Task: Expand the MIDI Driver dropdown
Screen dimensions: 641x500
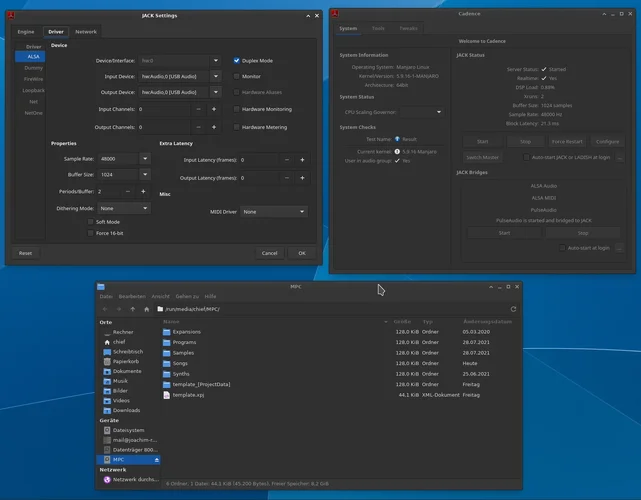Action: 273,212
